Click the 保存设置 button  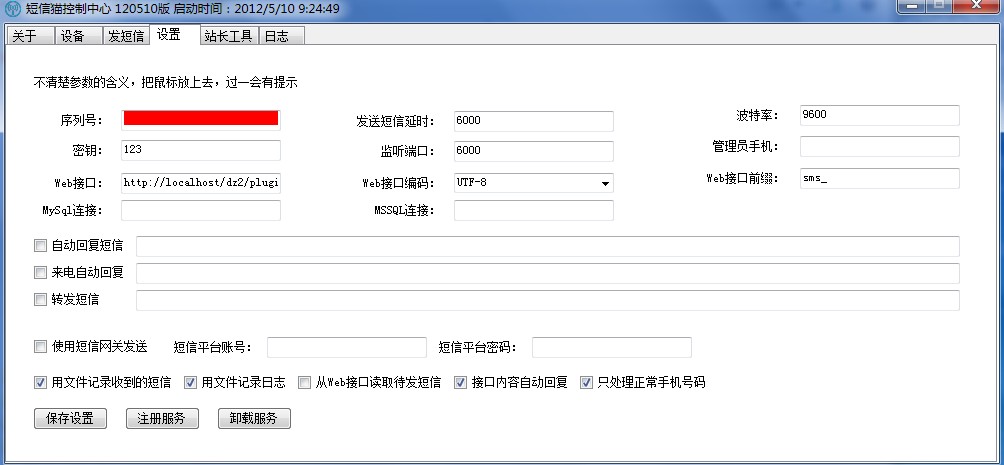(70, 419)
